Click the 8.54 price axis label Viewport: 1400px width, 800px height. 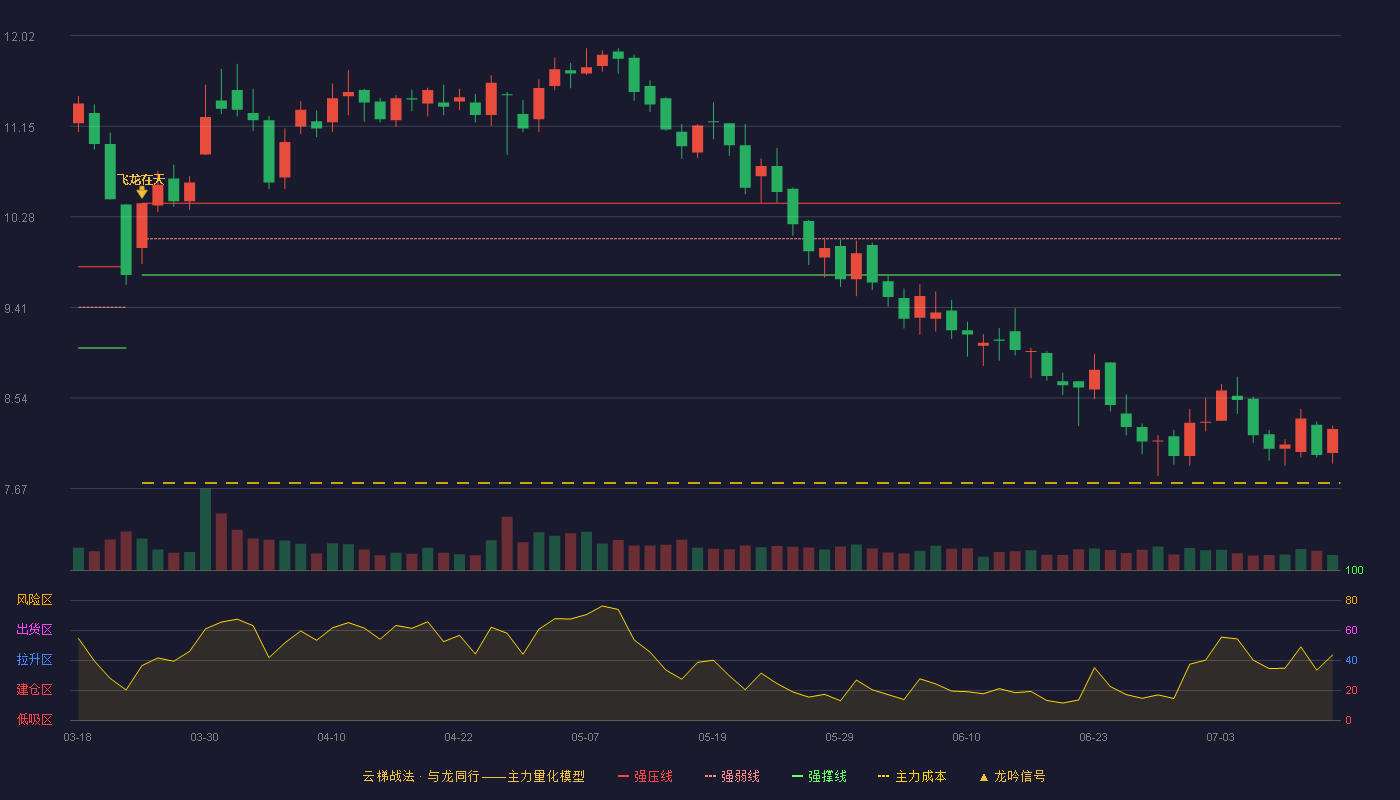coord(16,399)
